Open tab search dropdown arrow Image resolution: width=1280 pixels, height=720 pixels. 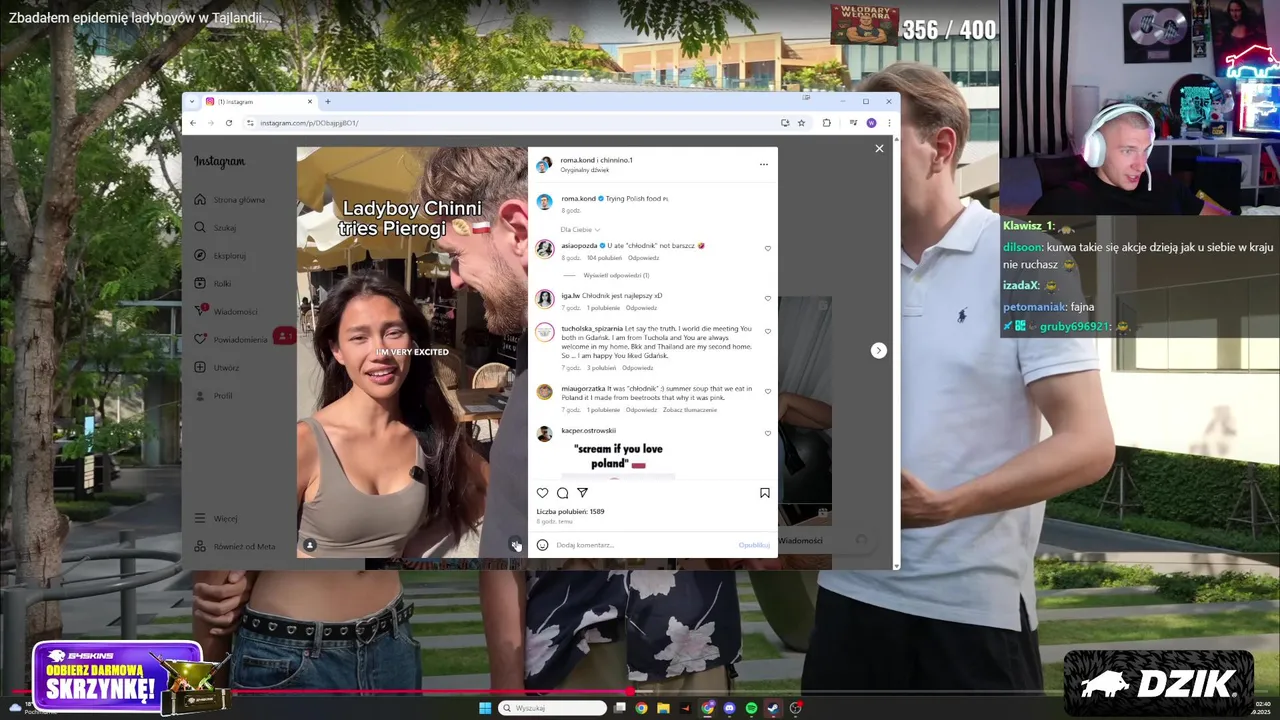pos(192,102)
